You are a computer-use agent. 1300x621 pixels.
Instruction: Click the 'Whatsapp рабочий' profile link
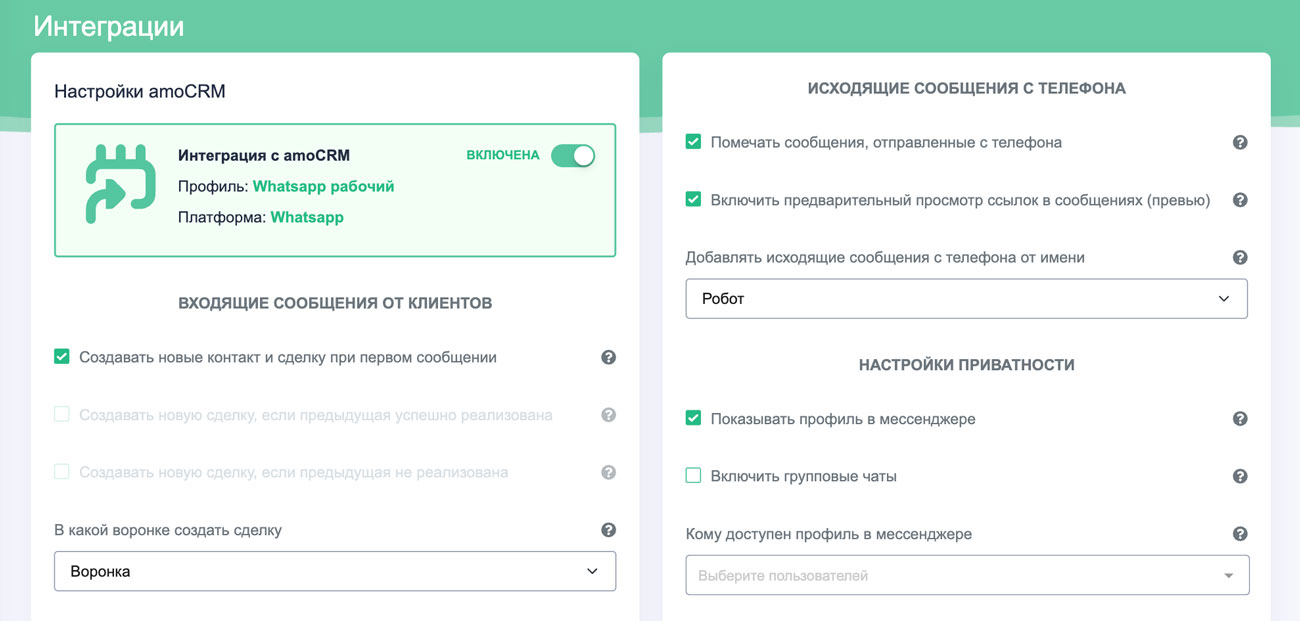coord(323,186)
